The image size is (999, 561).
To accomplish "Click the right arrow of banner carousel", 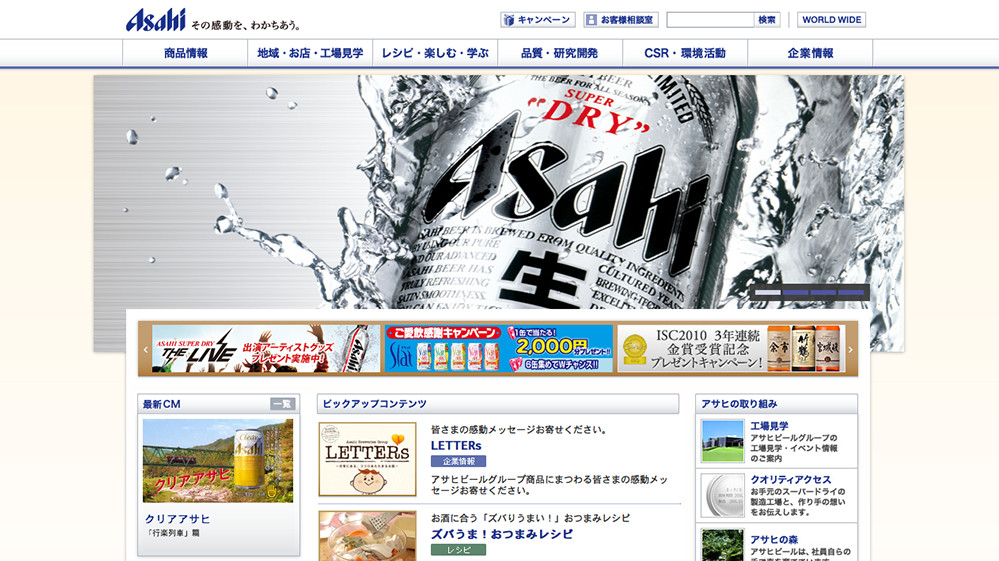I will 851,349.
